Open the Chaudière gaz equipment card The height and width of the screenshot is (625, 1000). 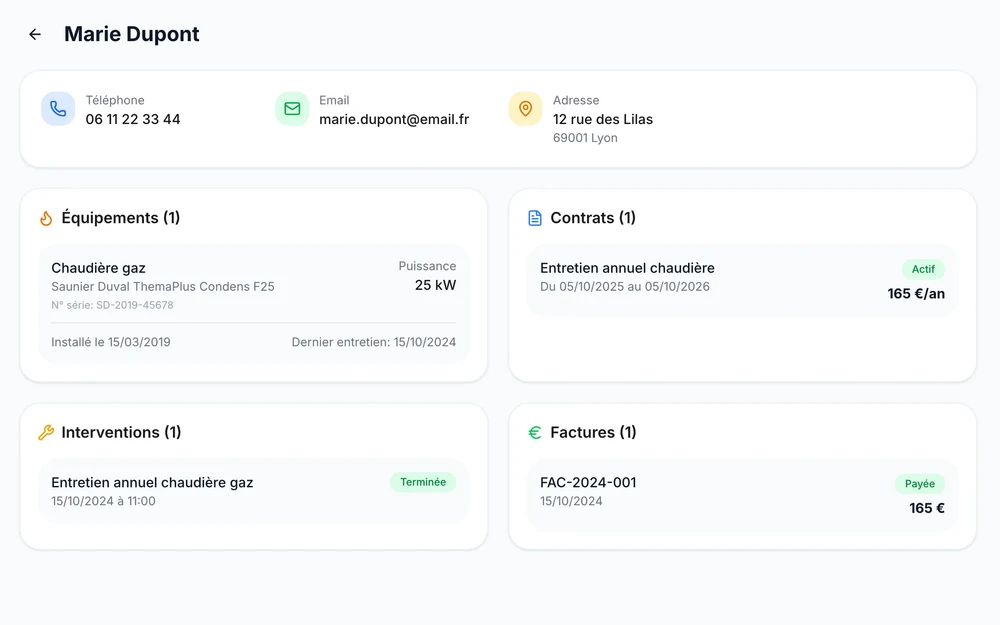pos(254,304)
